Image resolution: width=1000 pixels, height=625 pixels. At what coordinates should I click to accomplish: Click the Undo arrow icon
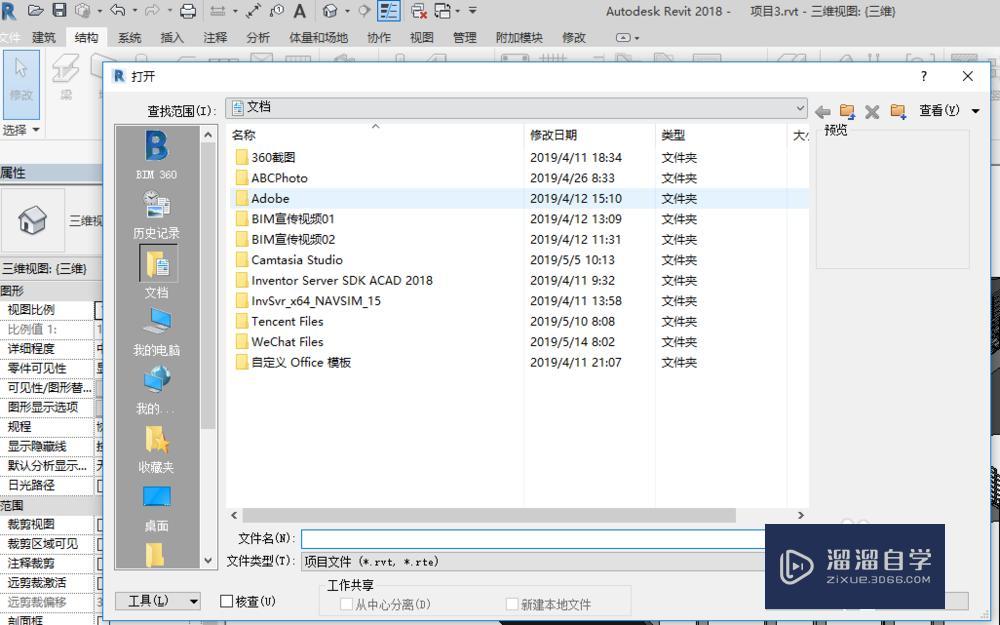117,10
